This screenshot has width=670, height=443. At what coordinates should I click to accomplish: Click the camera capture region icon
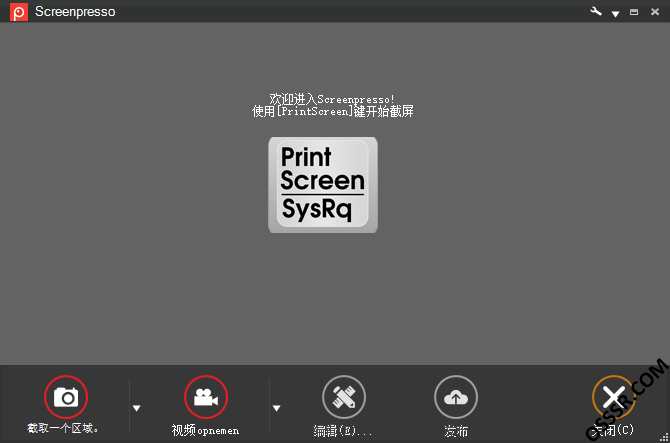pyautogui.click(x=66, y=397)
